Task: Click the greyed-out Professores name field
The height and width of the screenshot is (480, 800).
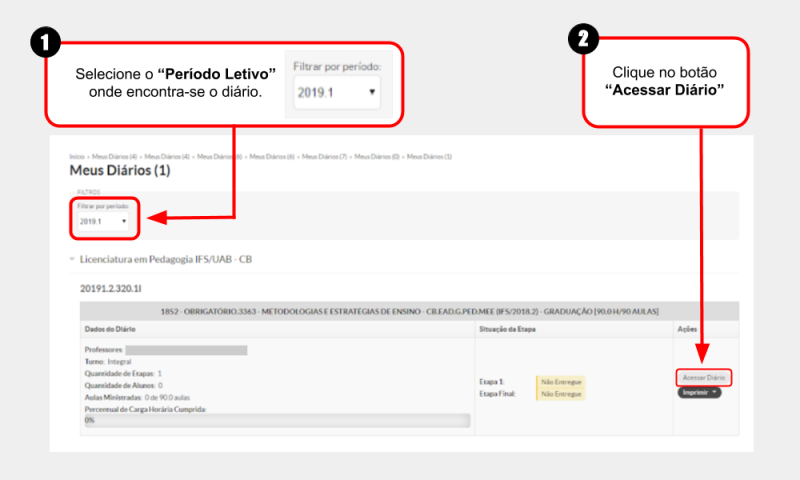Action: click(186, 350)
